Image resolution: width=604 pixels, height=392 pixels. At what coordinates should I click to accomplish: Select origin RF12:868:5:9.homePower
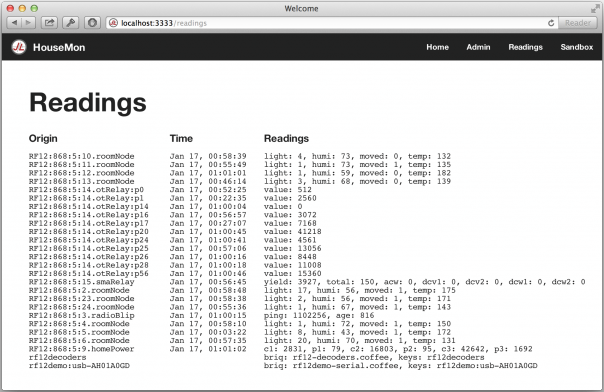click(x=82, y=349)
